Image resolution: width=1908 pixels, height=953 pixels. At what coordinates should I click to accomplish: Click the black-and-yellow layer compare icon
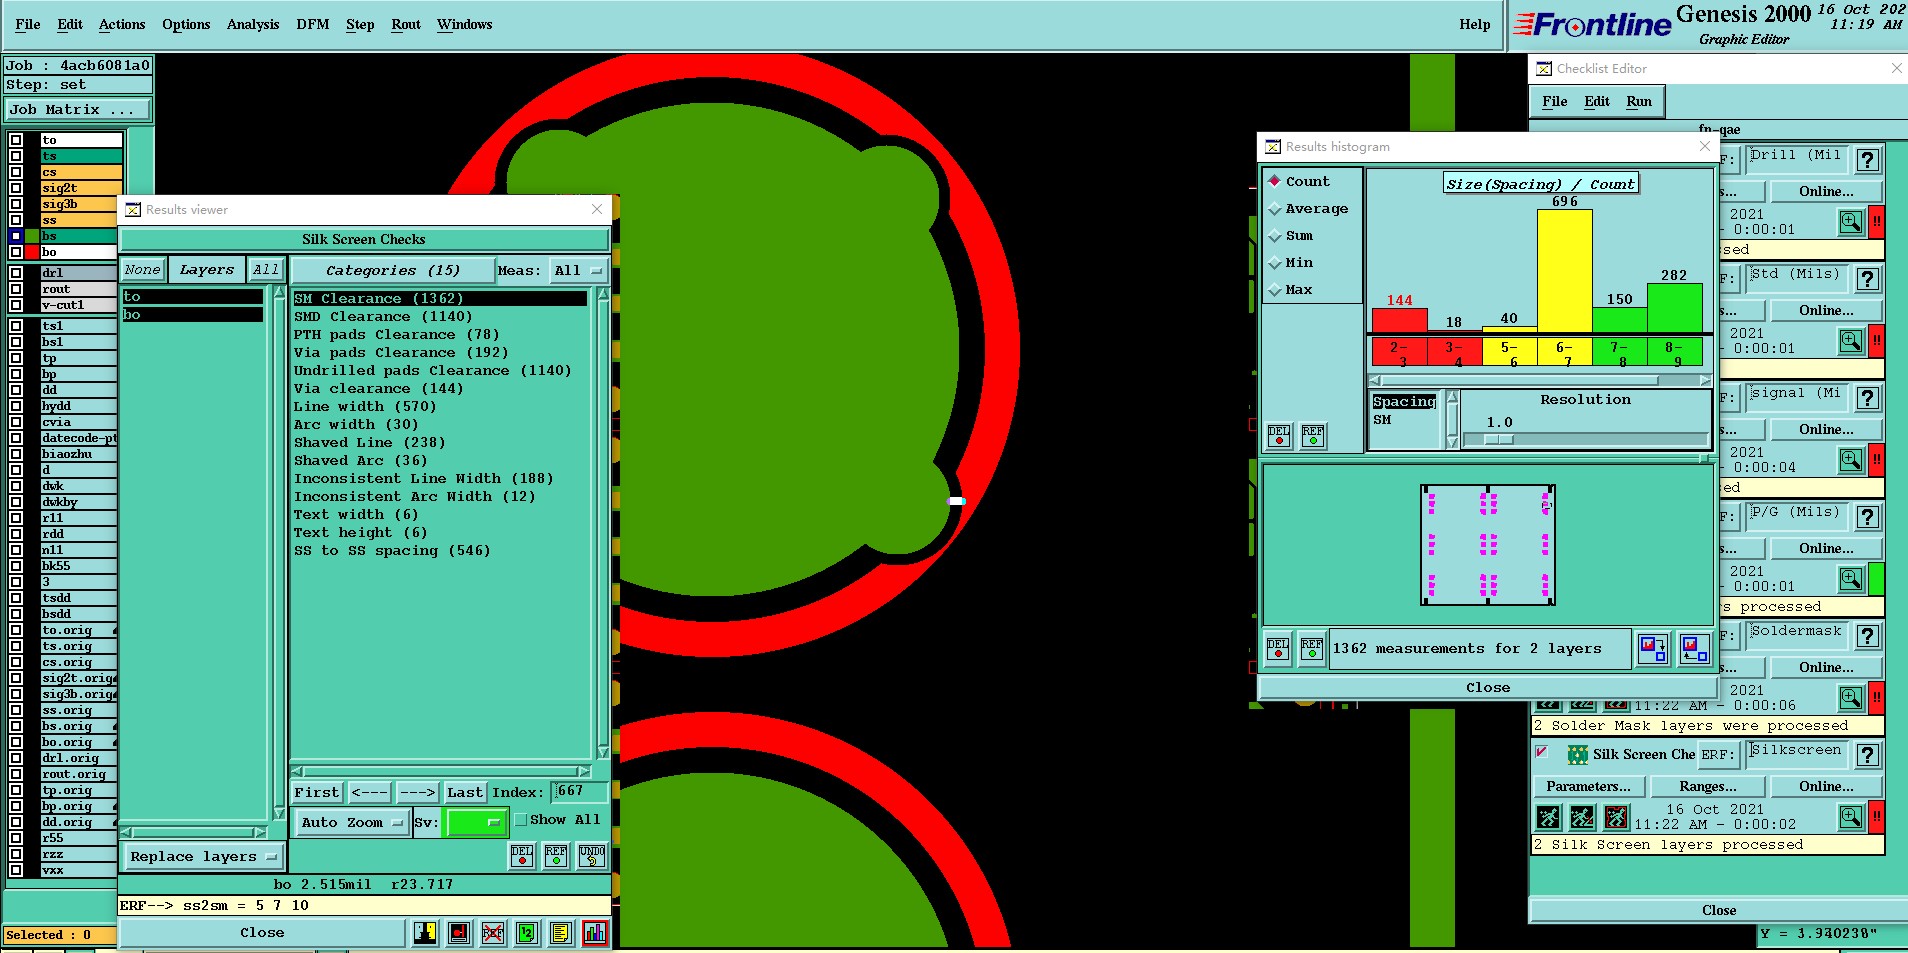tap(425, 933)
